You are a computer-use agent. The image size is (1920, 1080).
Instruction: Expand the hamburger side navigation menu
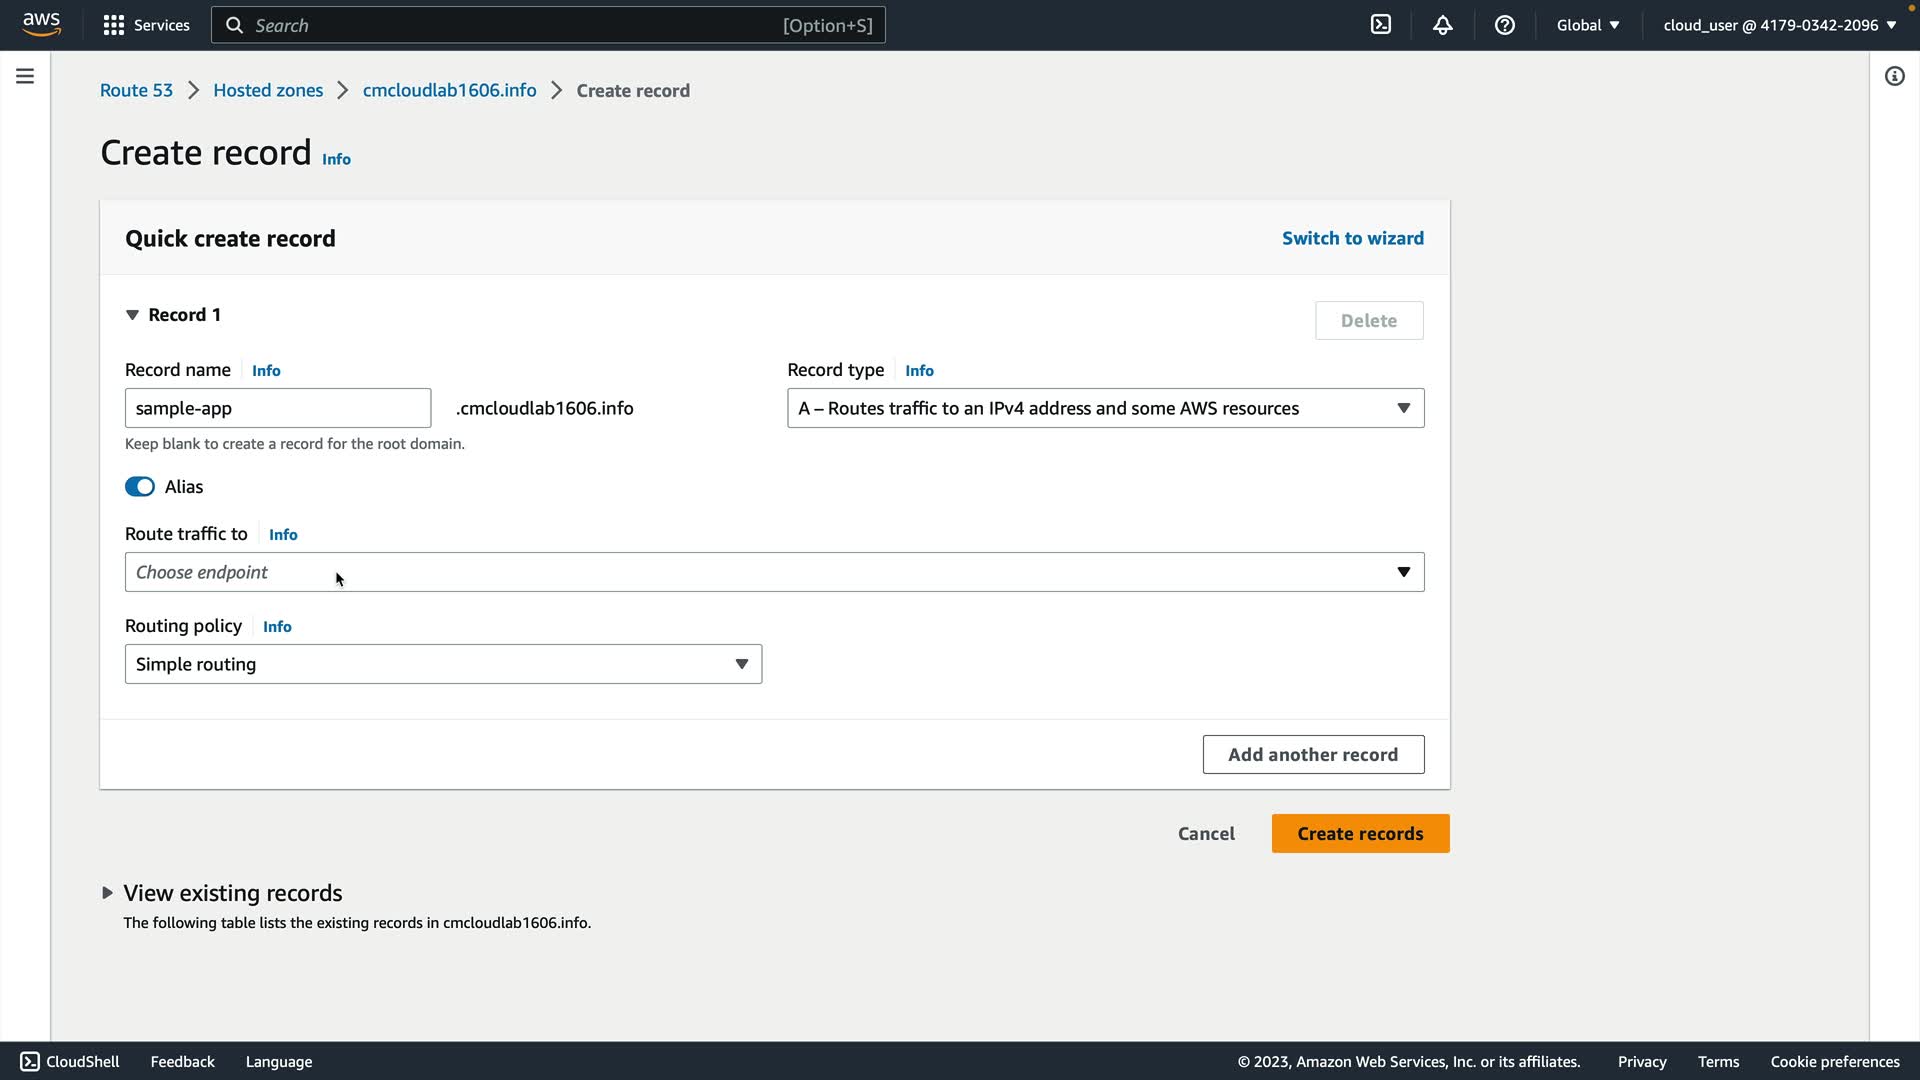coord(25,76)
